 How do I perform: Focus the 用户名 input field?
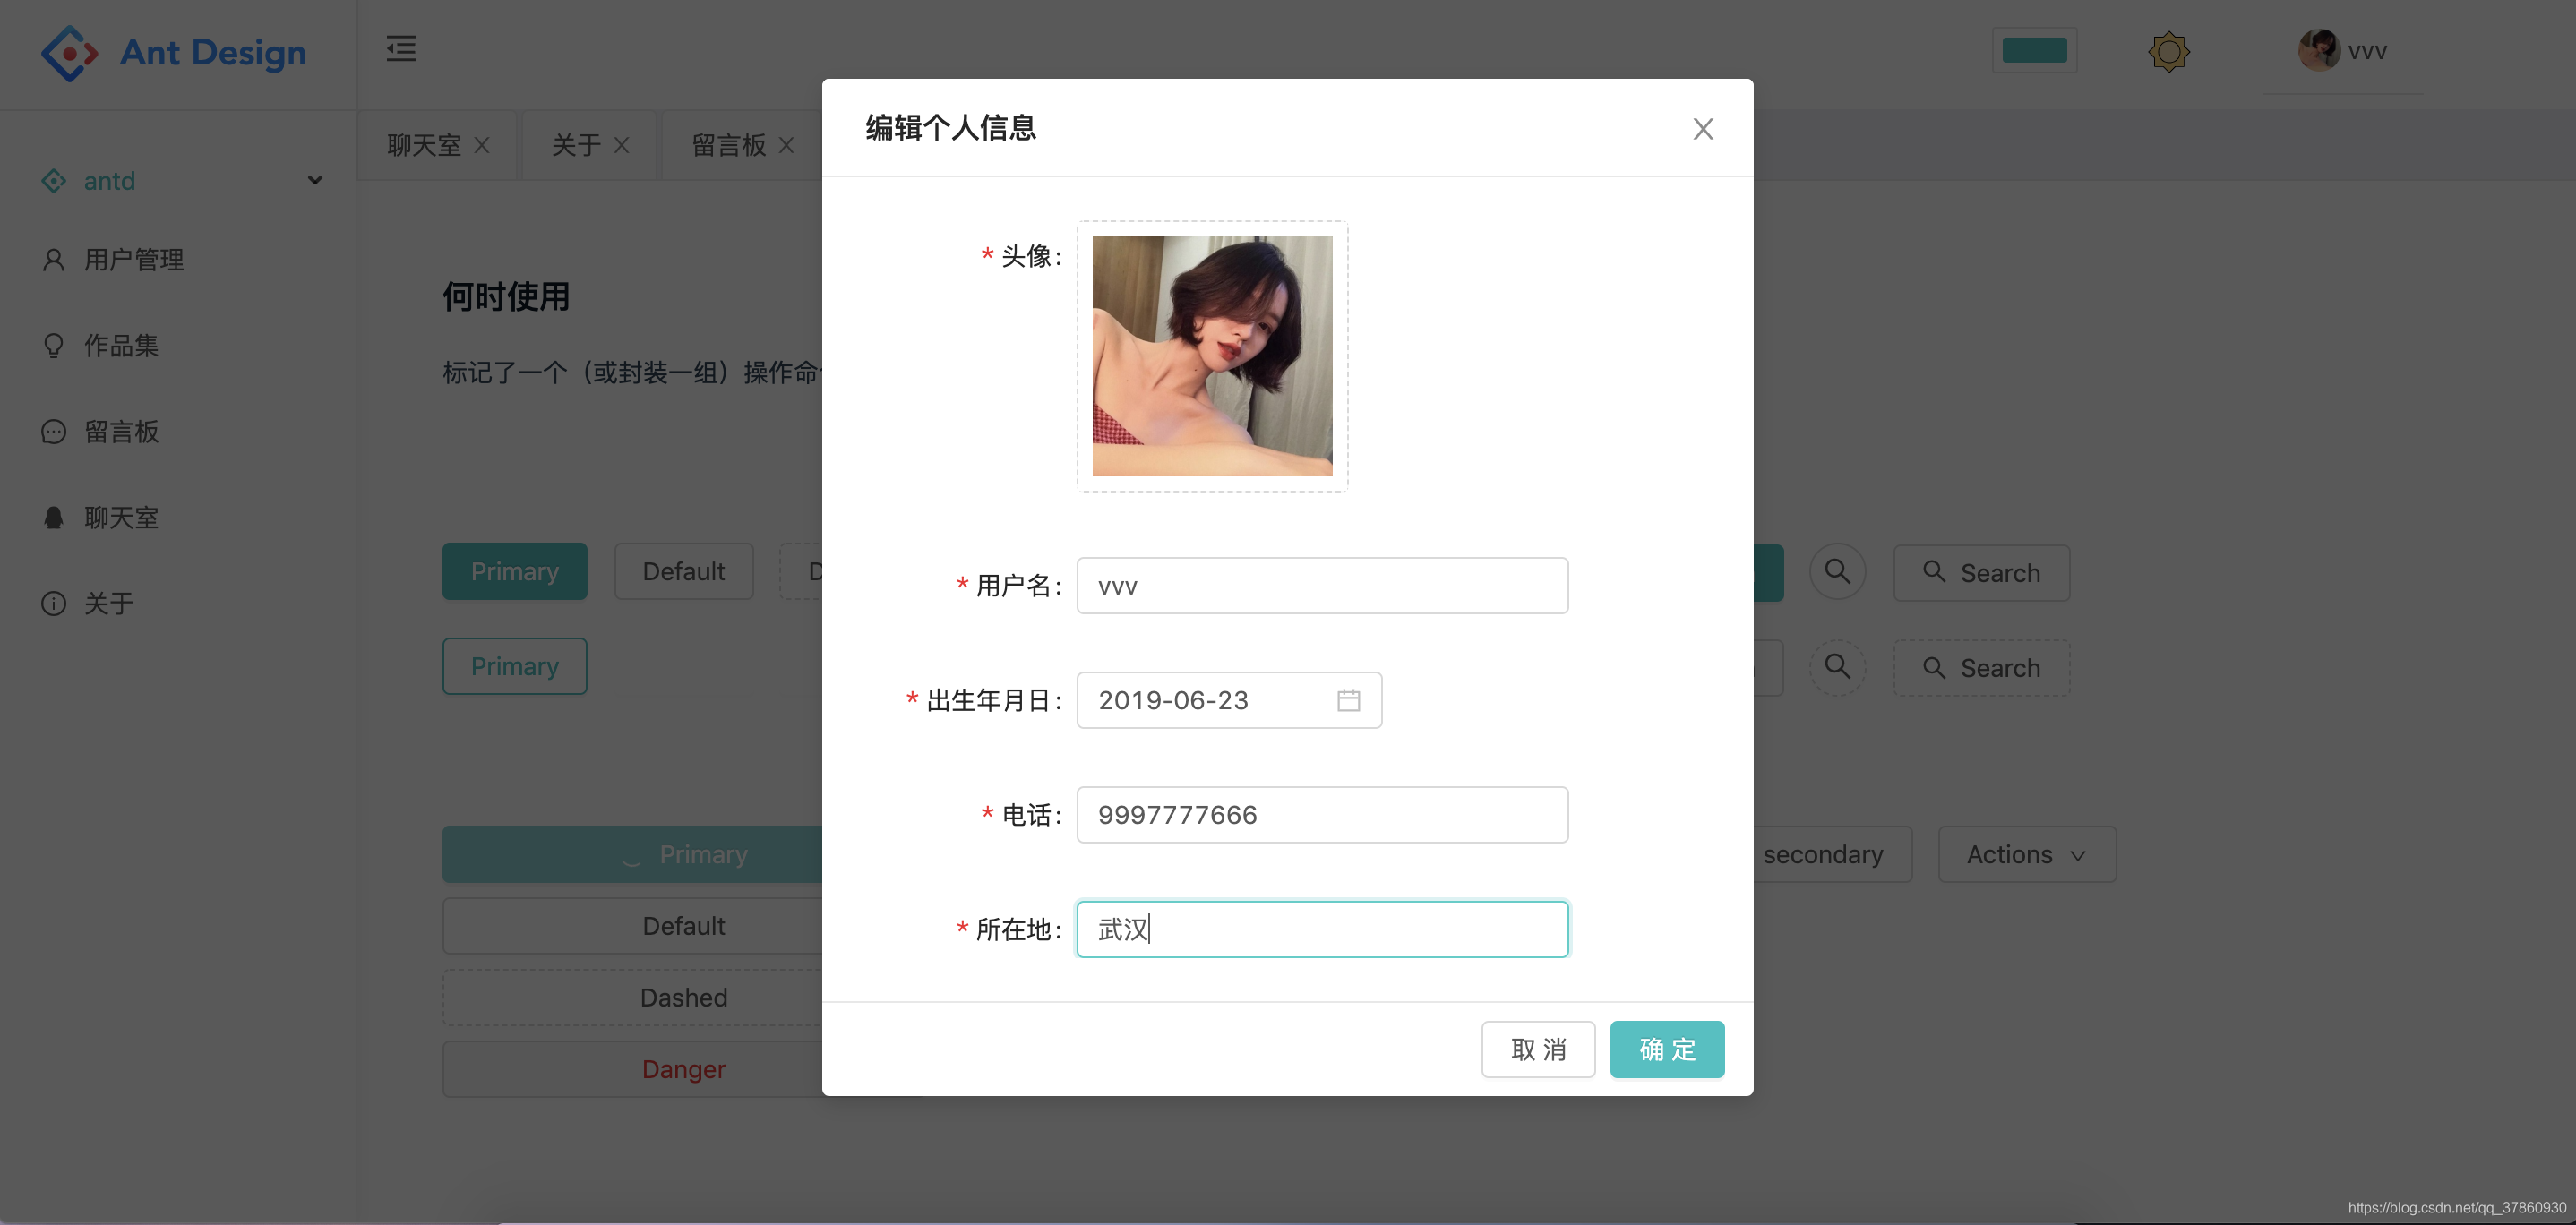click(x=1322, y=585)
